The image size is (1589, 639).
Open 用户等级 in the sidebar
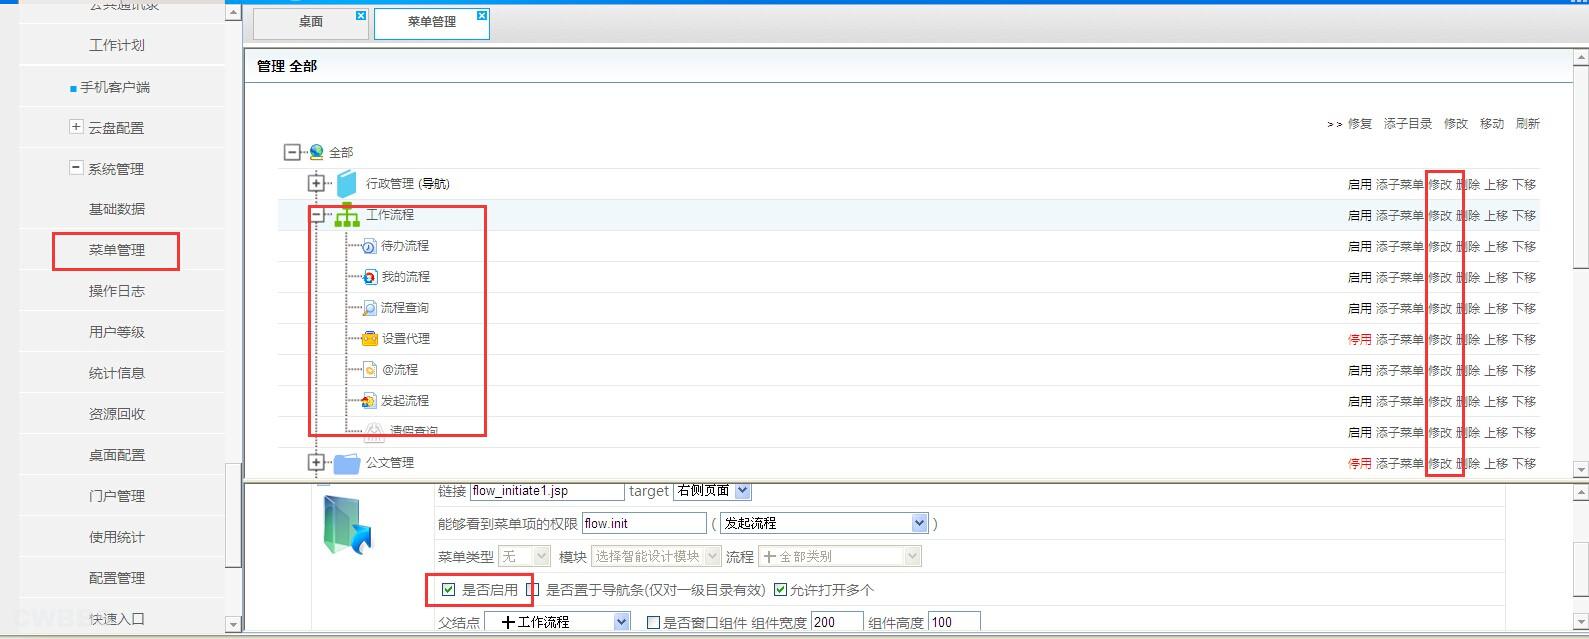[x=117, y=332]
